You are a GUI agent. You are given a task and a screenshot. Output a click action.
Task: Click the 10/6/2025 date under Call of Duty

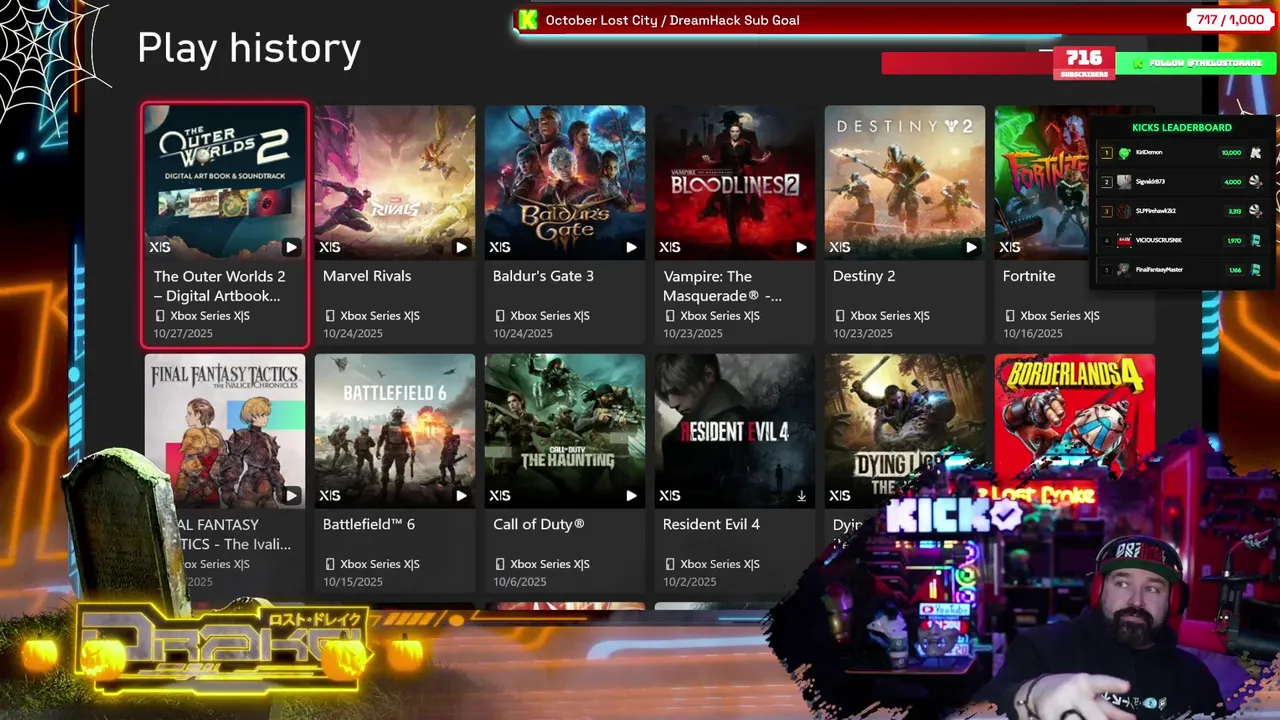pos(519,581)
